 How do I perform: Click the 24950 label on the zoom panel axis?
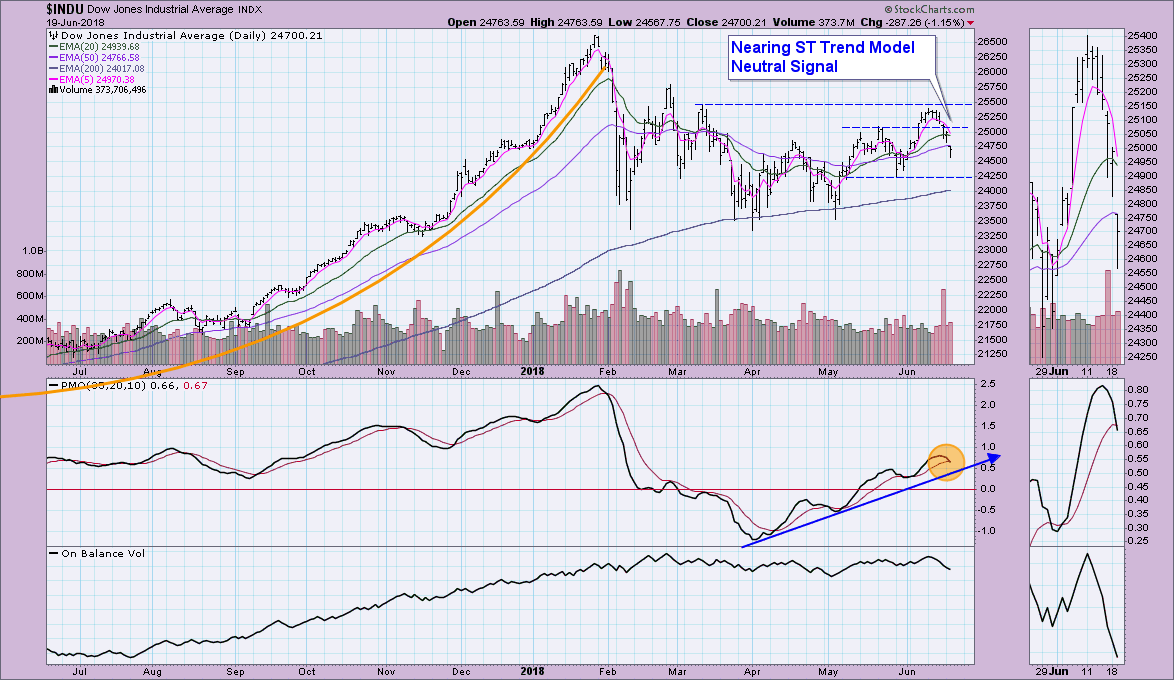coord(1141,162)
